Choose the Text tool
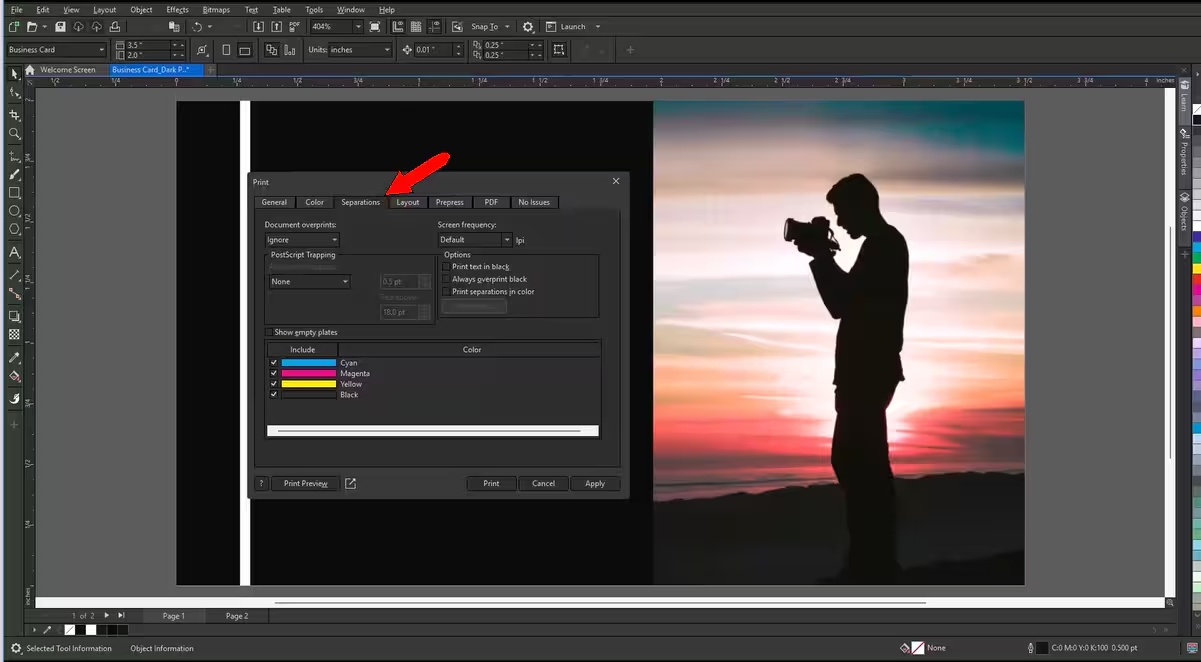Image resolution: width=1201 pixels, height=662 pixels. click(14, 253)
